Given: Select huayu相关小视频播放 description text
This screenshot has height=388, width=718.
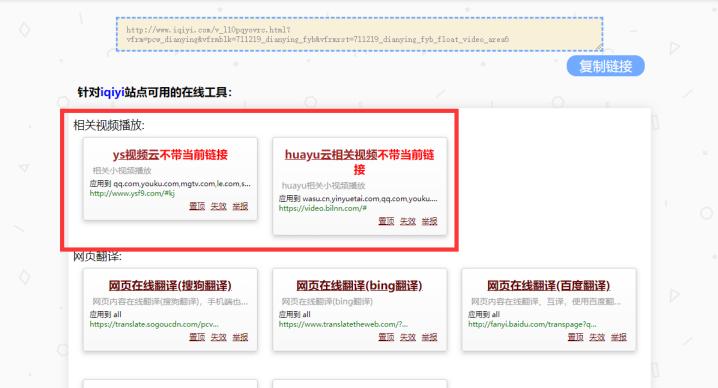Looking at the screenshot, I should pos(323,186).
